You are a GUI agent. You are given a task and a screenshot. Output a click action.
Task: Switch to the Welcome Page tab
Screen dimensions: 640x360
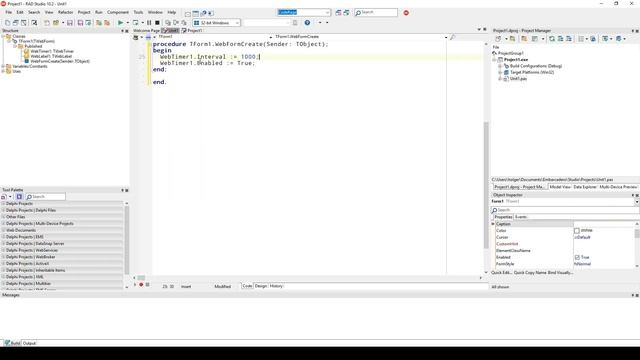(147, 31)
